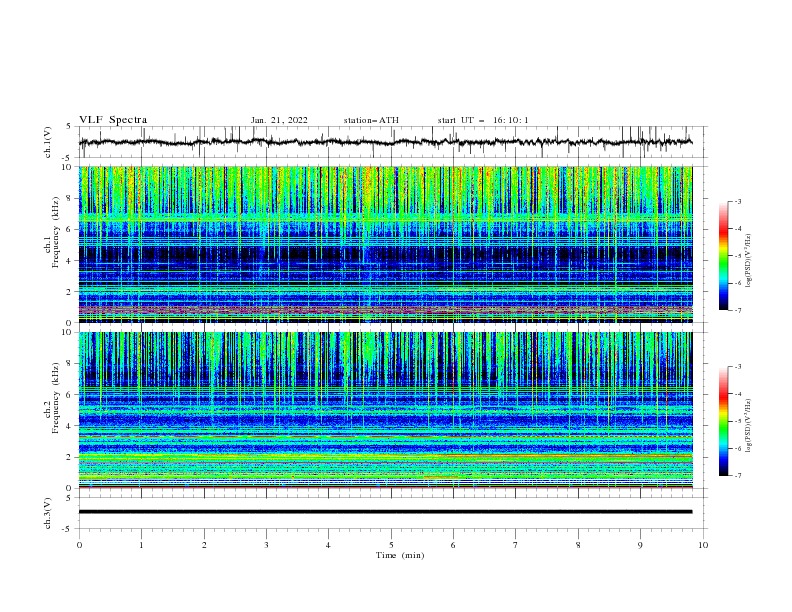Click the "4" tick on ch.2 frequency axis

pyautogui.click(x=71, y=426)
